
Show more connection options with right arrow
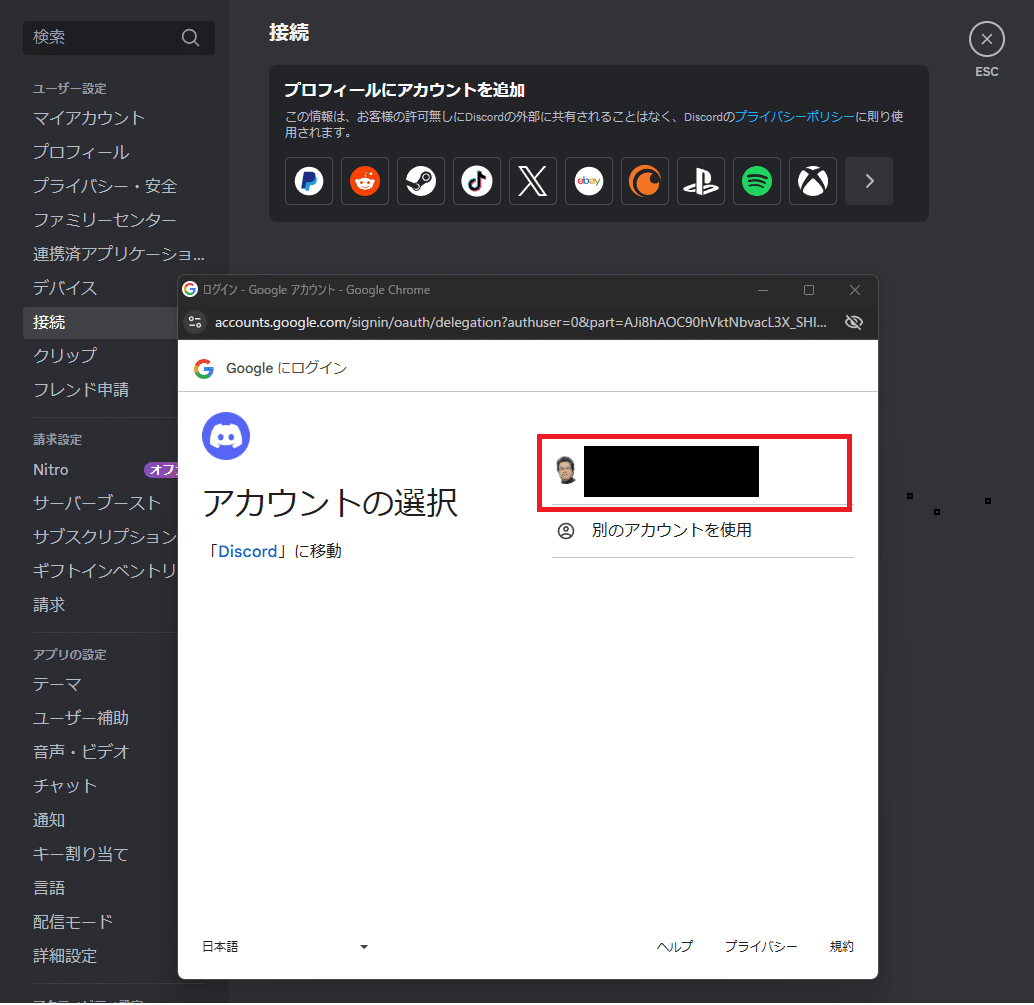click(x=869, y=181)
